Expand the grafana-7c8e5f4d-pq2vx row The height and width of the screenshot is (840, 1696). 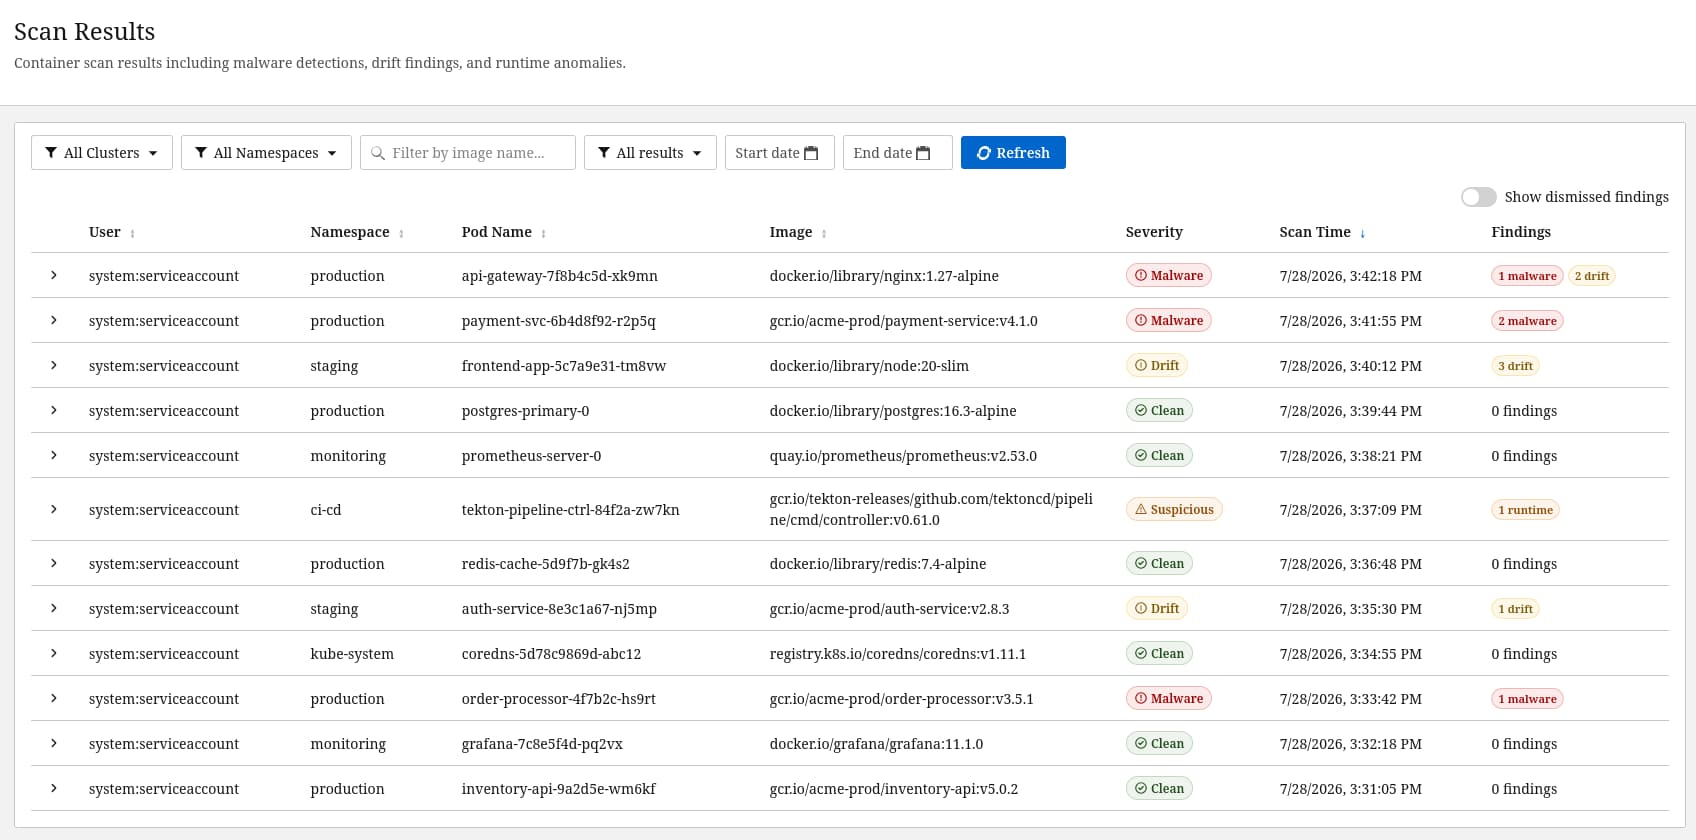coord(54,743)
